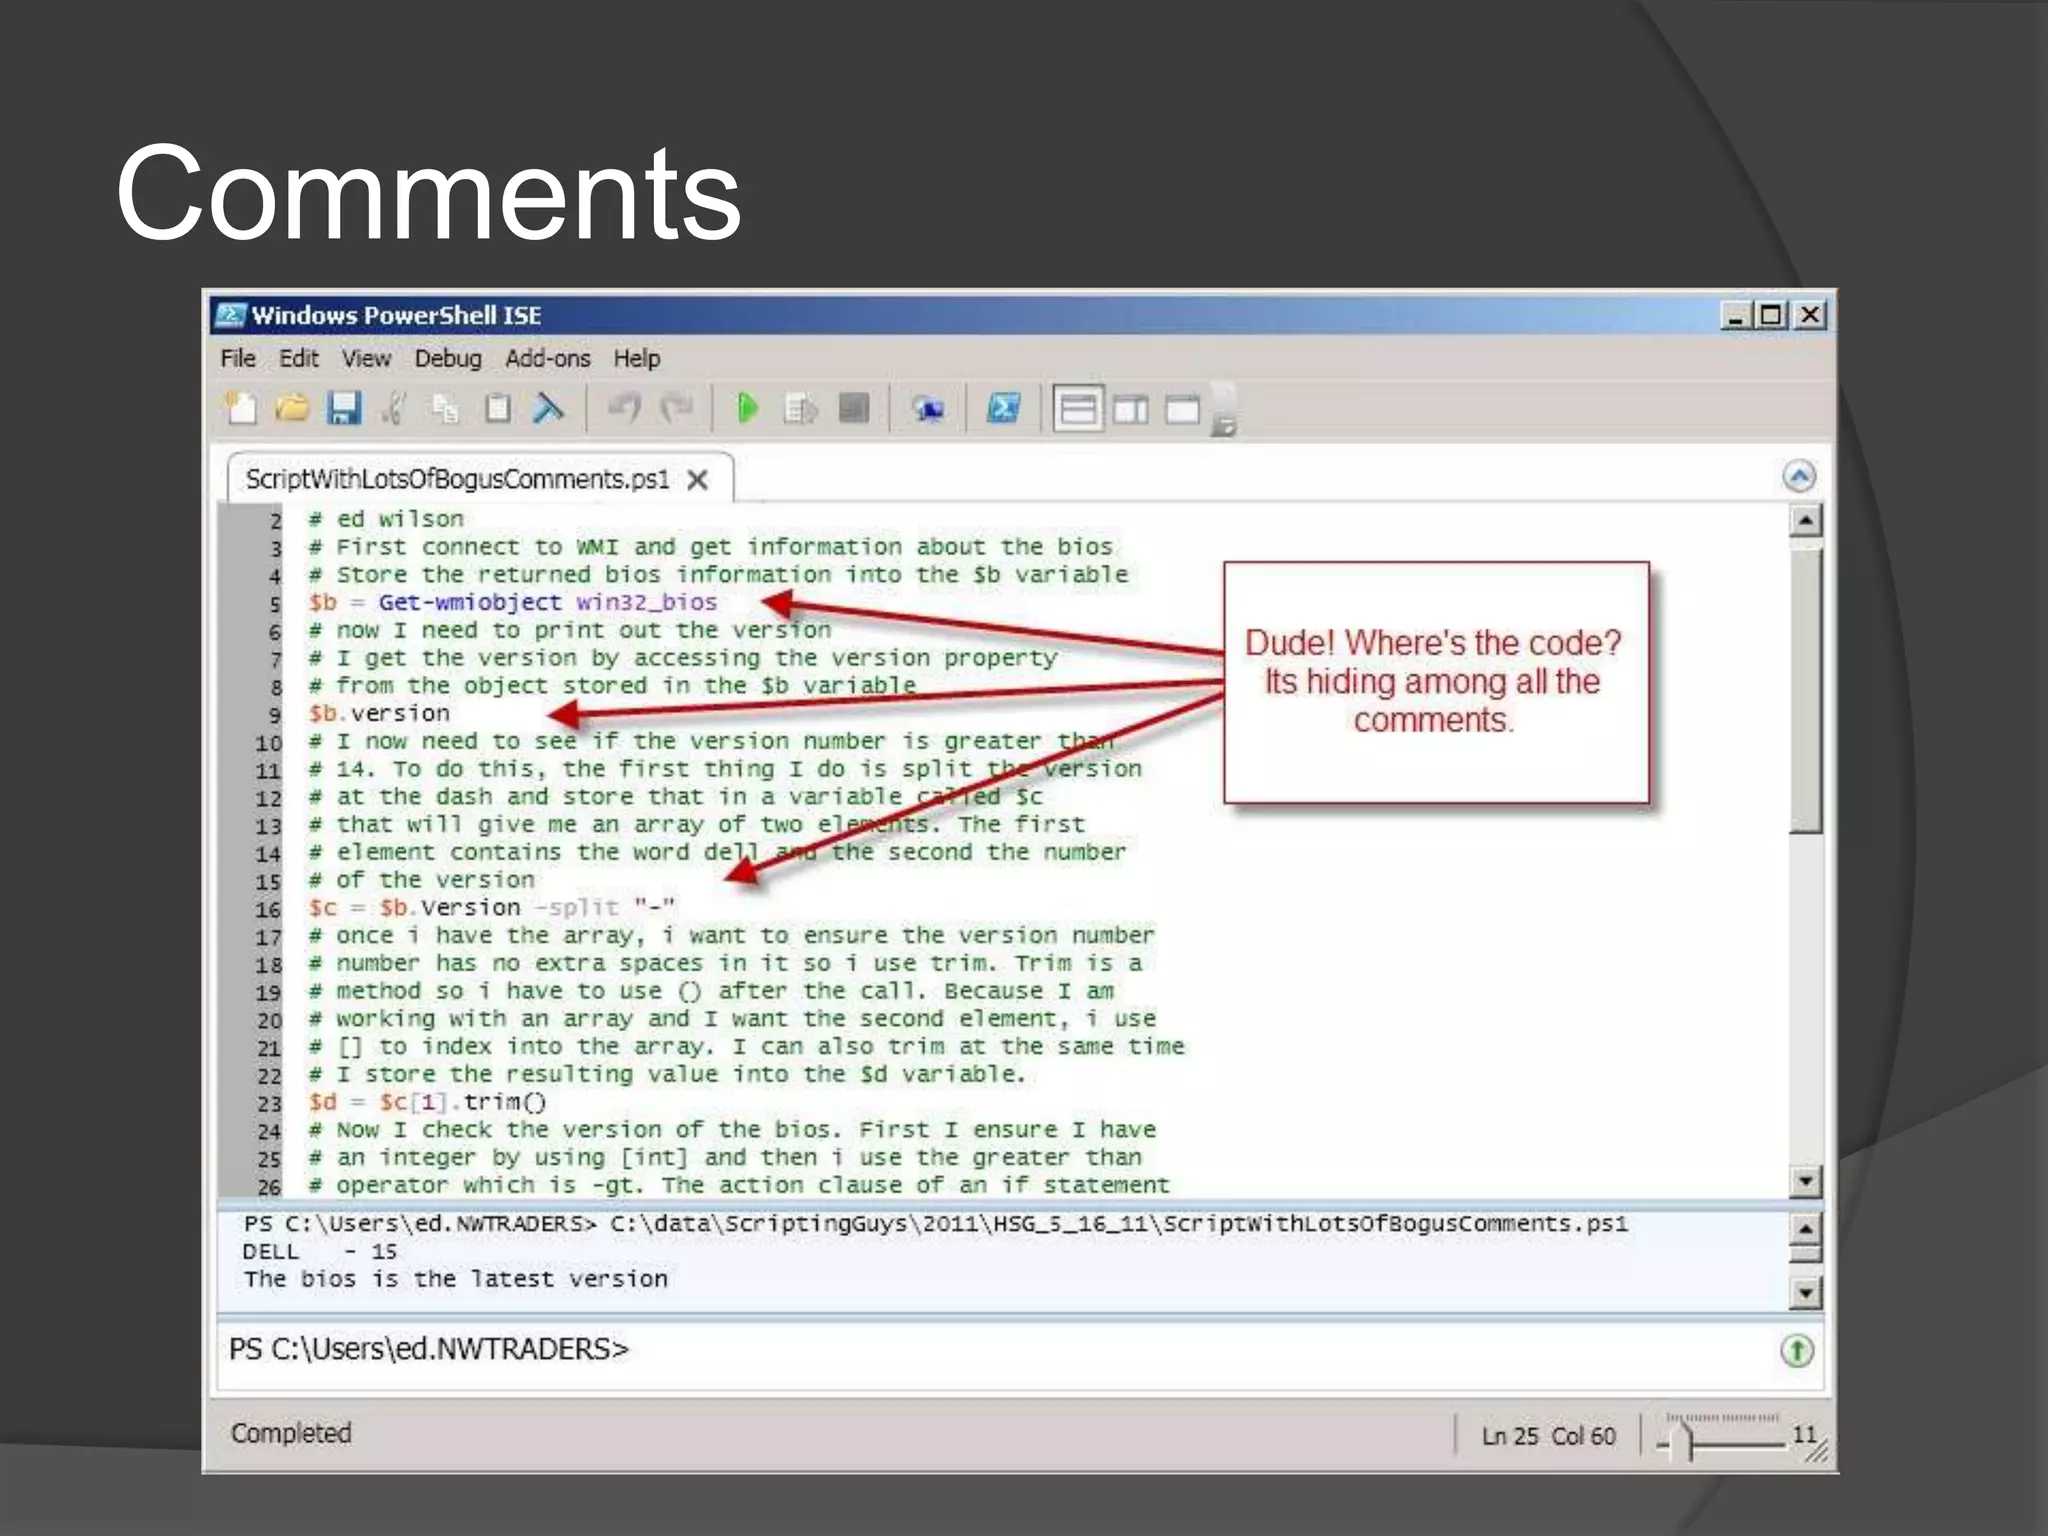The width and height of the screenshot is (2048, 1536).
Task: Click the zoom value 11 in status bar
Action: 1804,1434
